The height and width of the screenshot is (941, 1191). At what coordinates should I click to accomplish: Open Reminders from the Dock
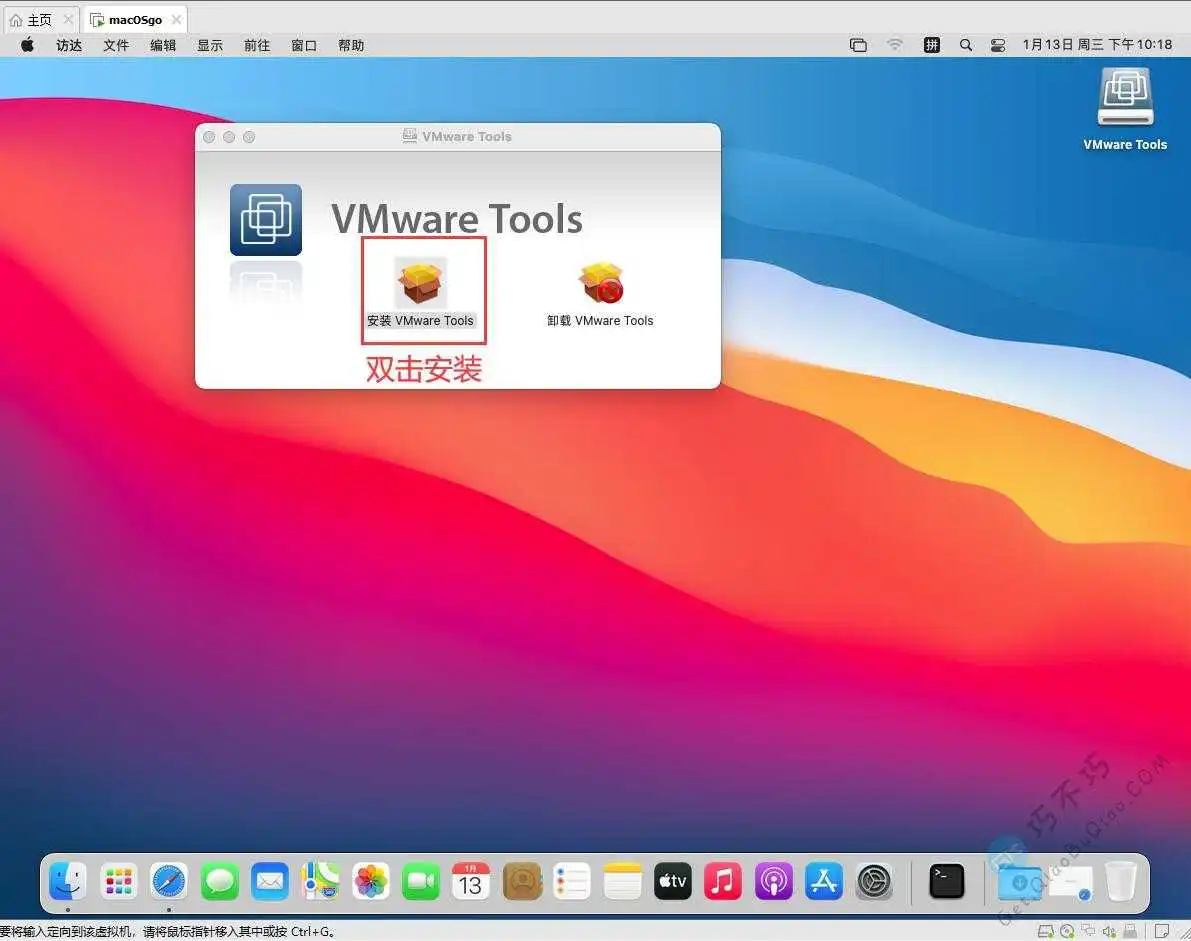pos(572,882)
